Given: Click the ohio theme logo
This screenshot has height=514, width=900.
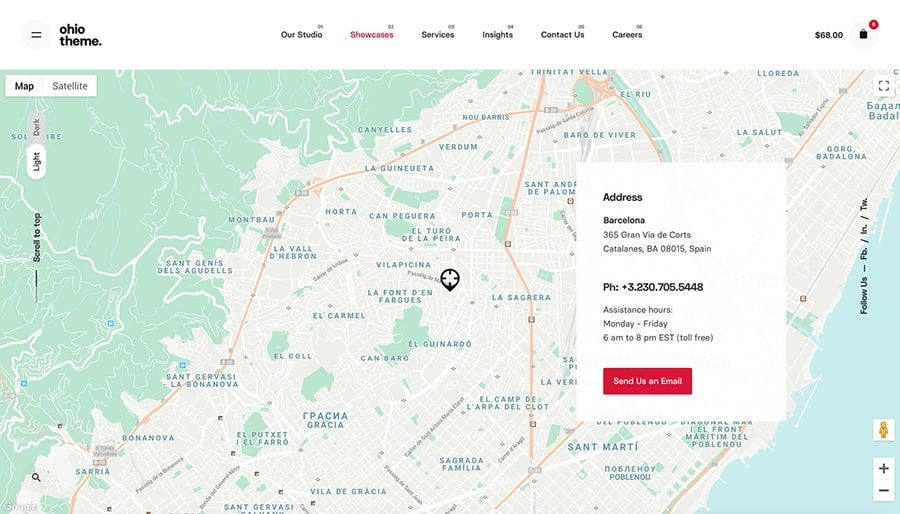Looking at the screenshot, I should 80,35.
